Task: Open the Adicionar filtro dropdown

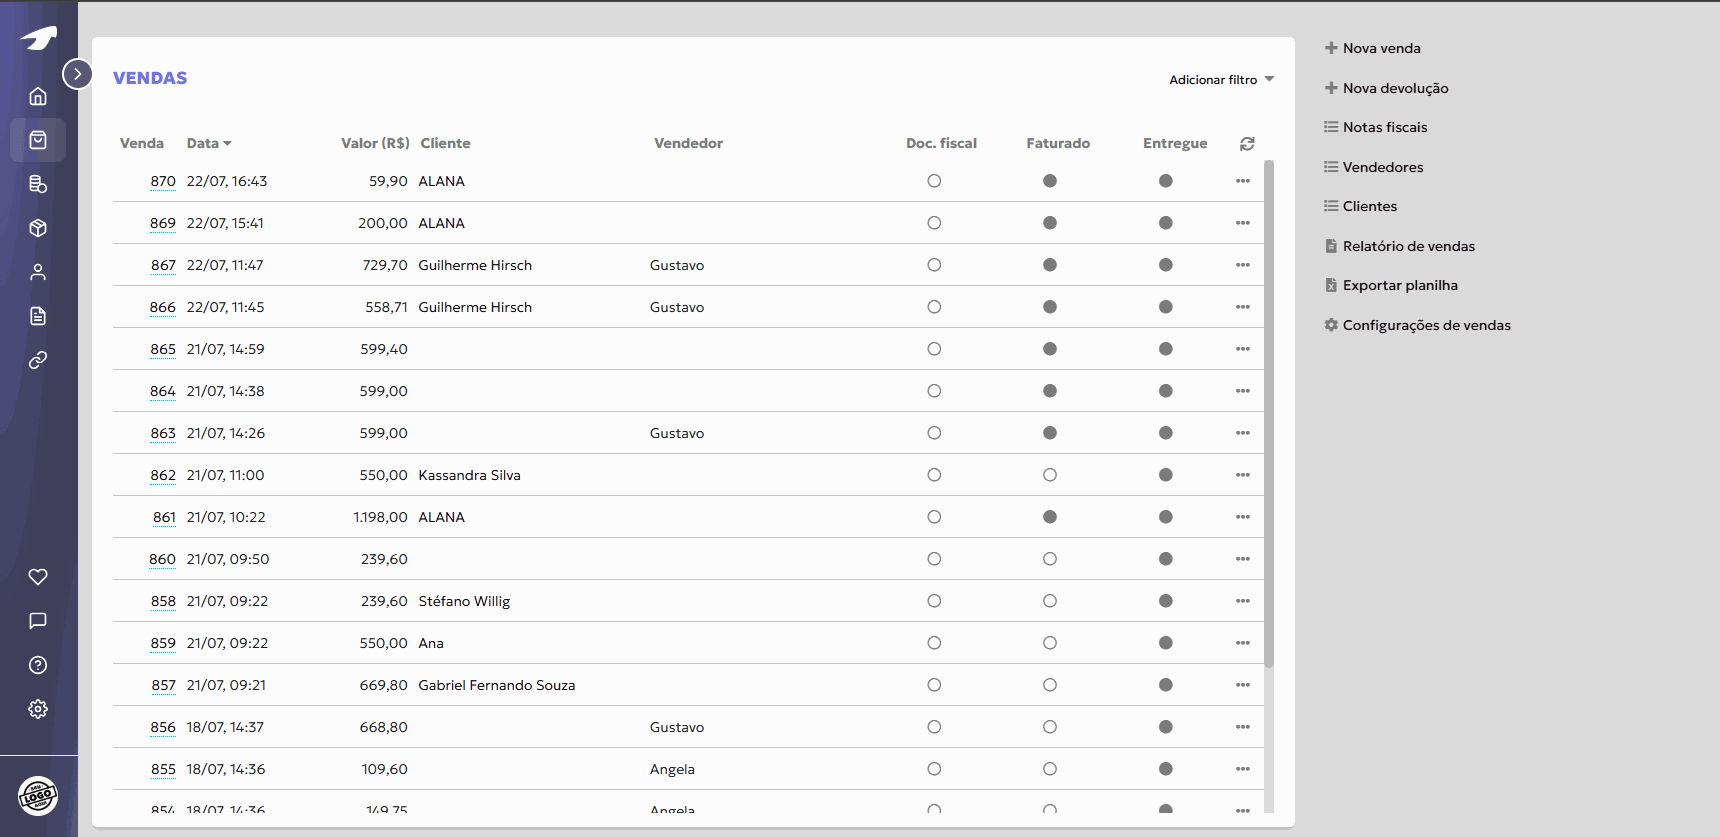Action: click(1221, 80)
